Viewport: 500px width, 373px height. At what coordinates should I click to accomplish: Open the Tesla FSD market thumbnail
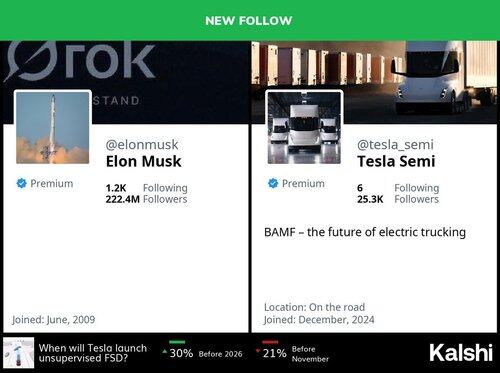19,353
